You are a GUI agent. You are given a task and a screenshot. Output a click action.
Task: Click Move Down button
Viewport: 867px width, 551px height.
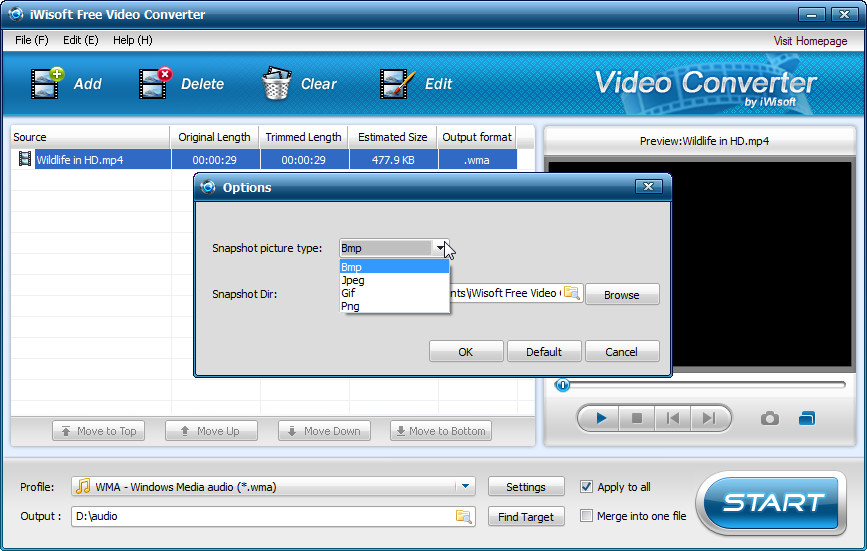[x=325, y=431]
